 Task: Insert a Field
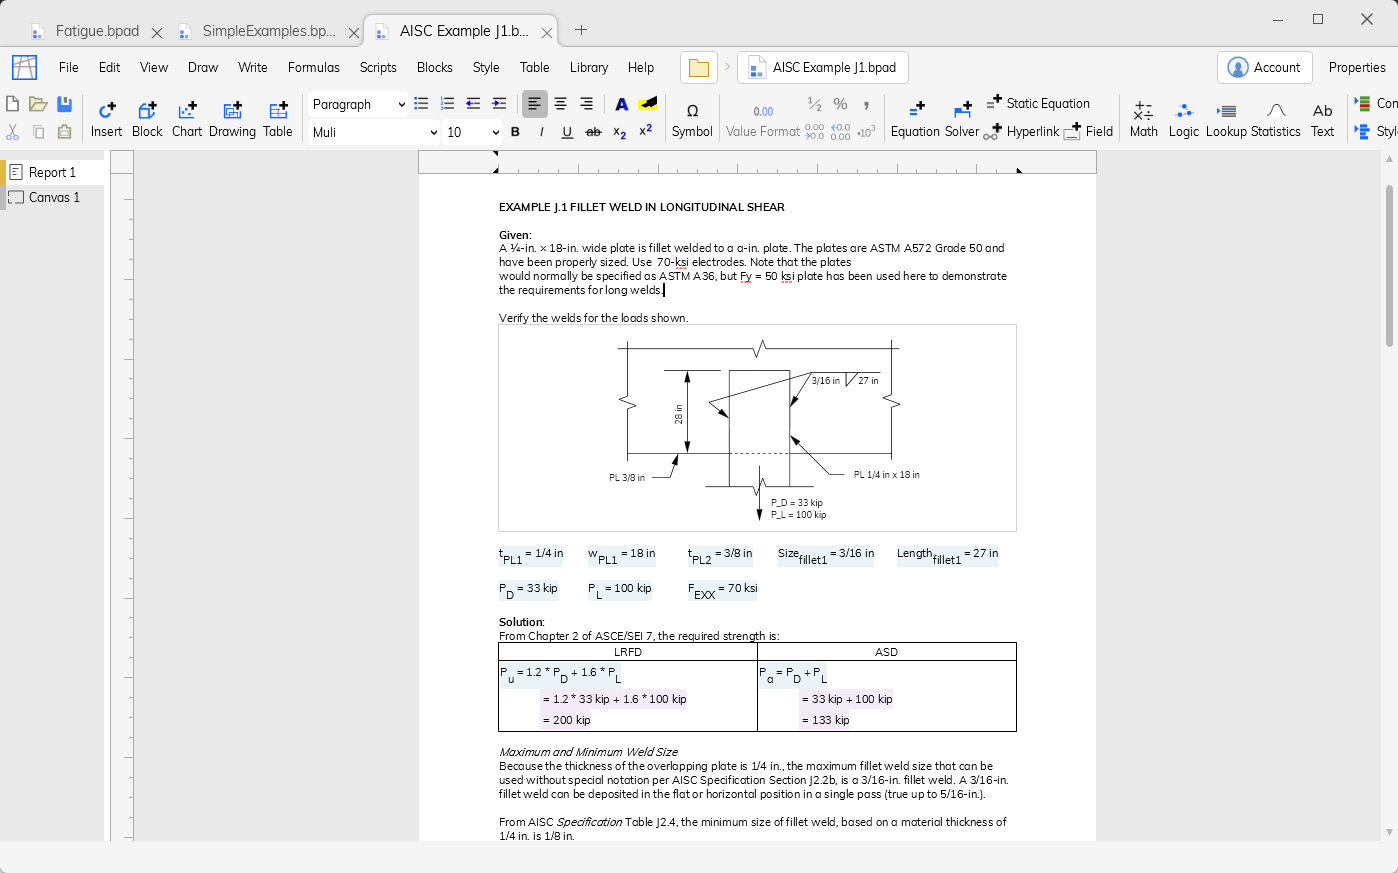[1089, 131]
